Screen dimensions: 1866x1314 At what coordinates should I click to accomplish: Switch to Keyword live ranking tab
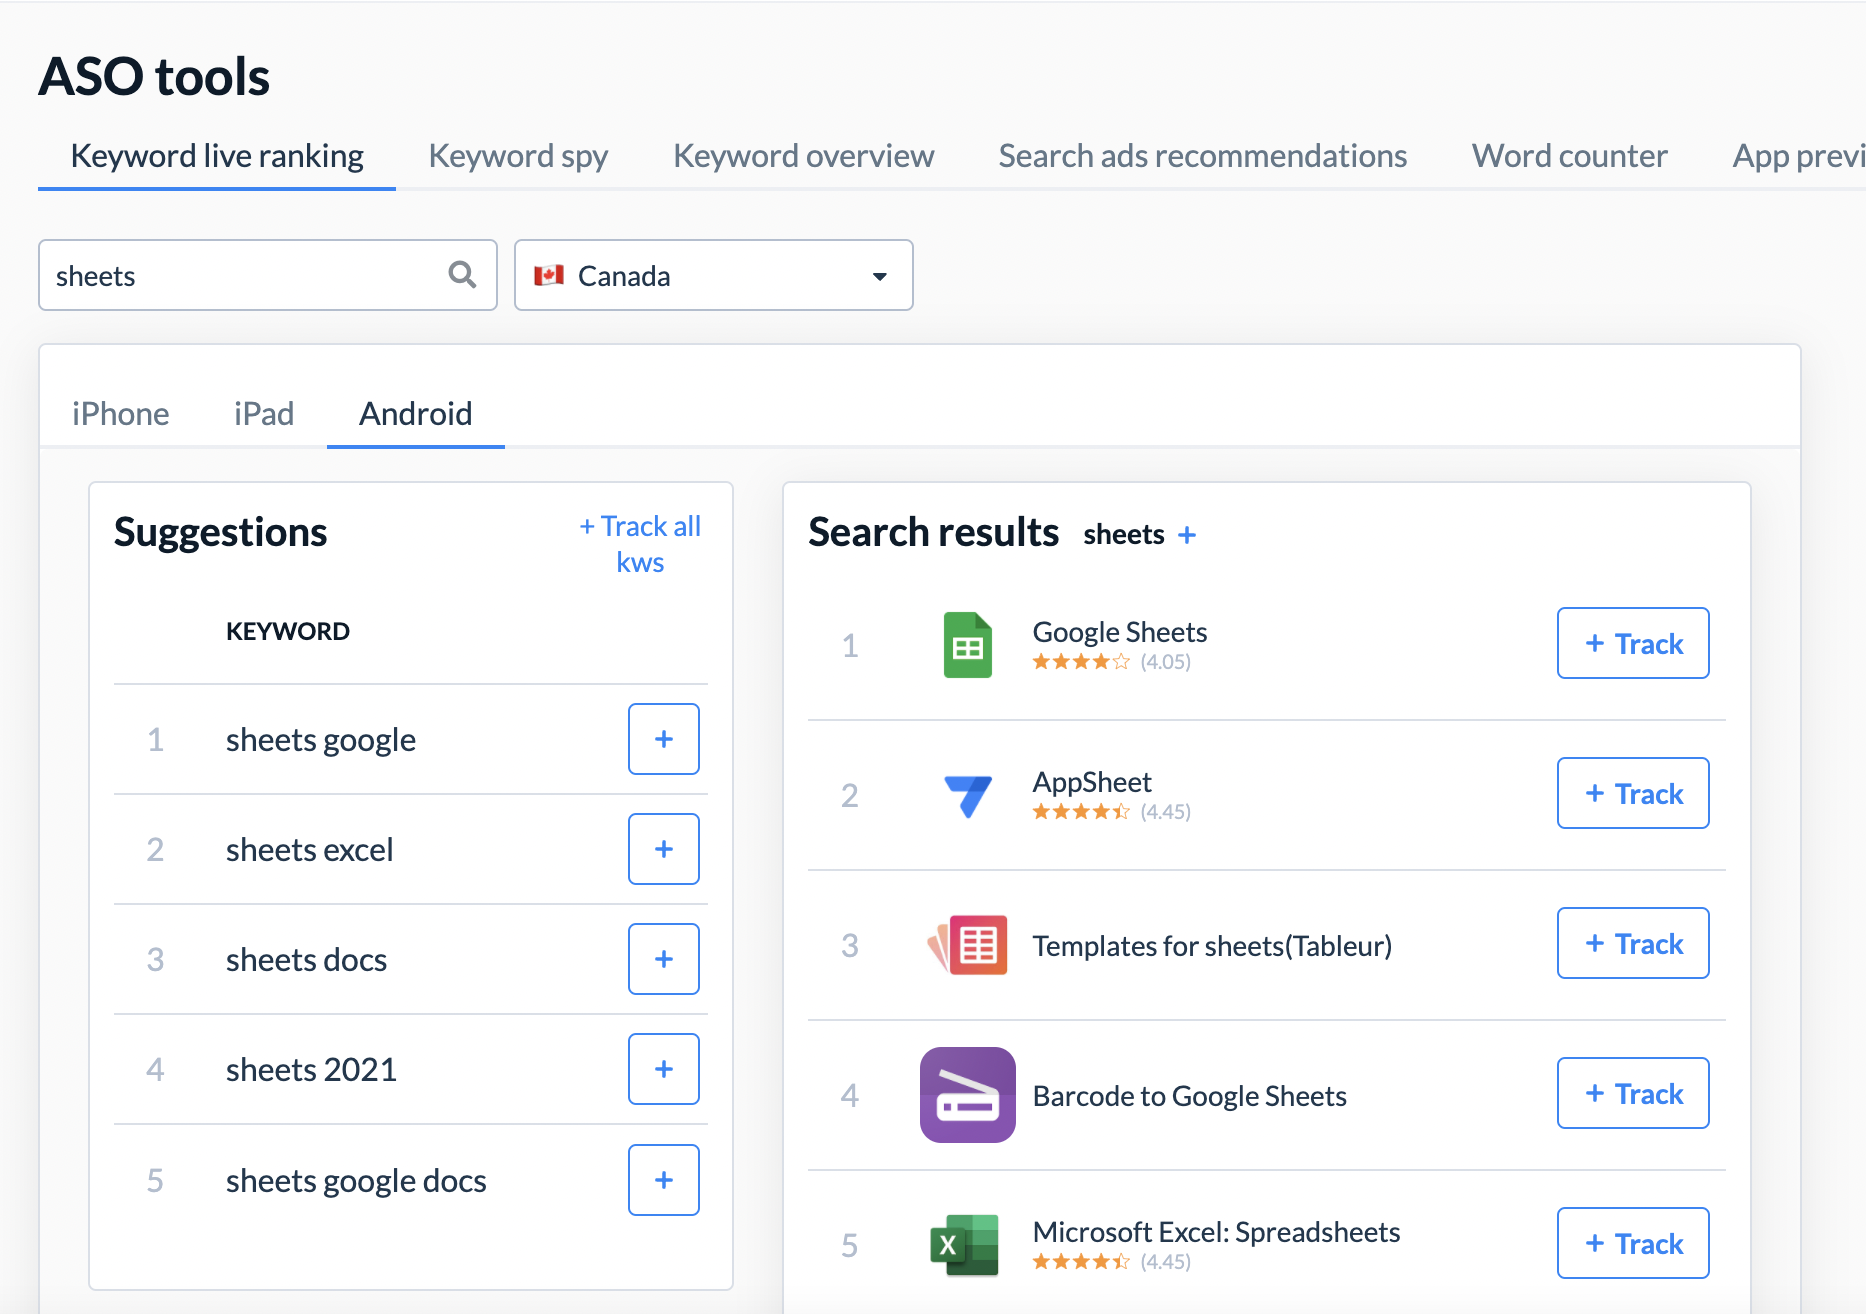coord(217,156)
